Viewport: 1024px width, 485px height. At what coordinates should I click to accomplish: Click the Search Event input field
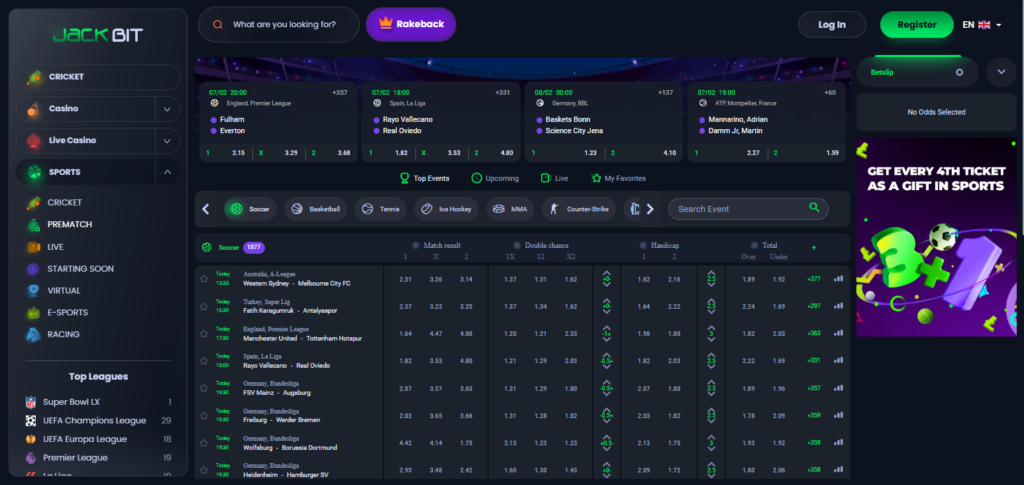coord(738,209)
